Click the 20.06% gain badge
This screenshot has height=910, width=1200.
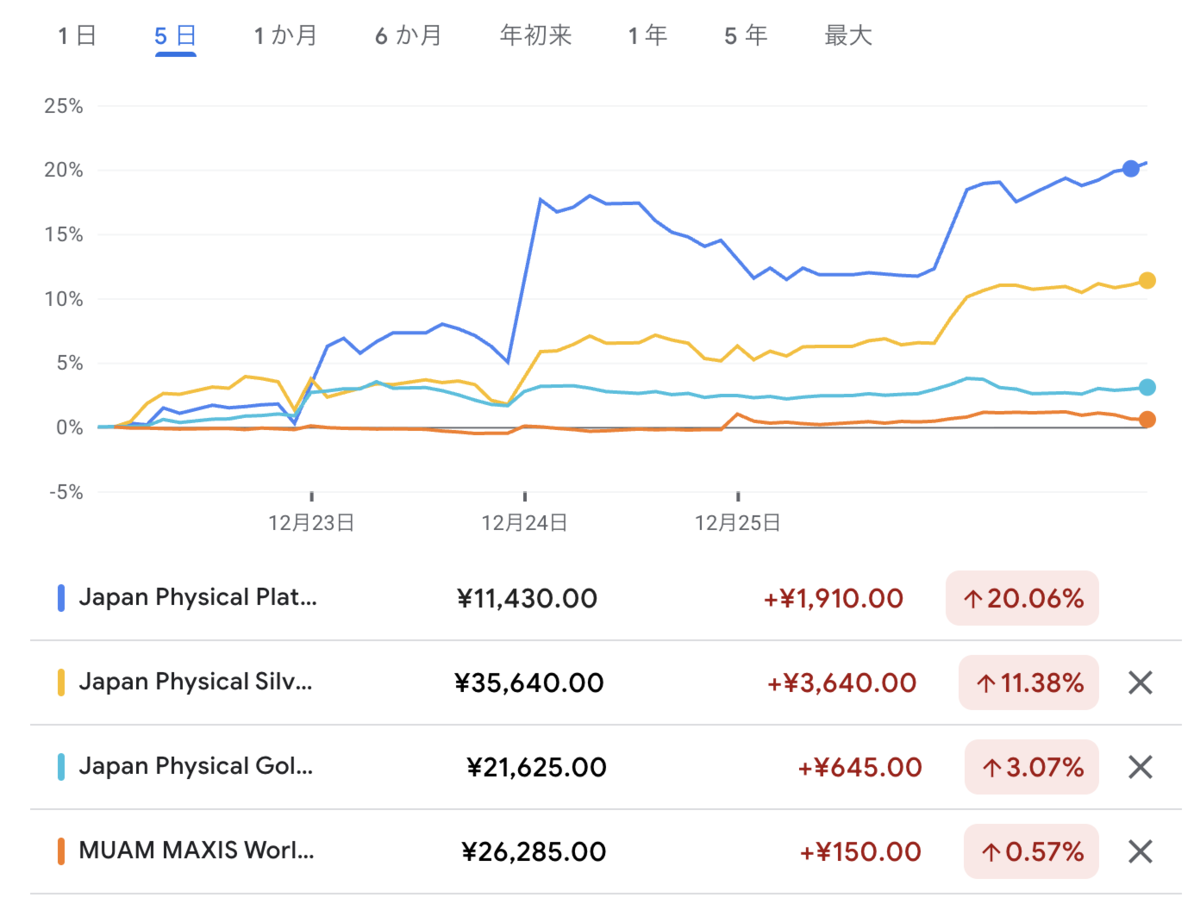coord(1022,599)
